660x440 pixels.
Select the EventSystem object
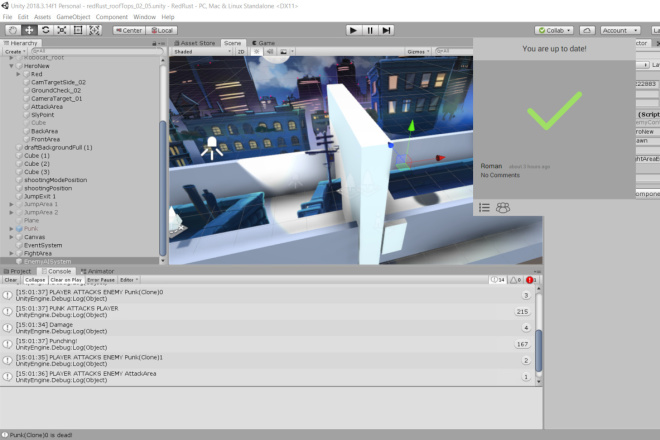click(x=43, y=245)
